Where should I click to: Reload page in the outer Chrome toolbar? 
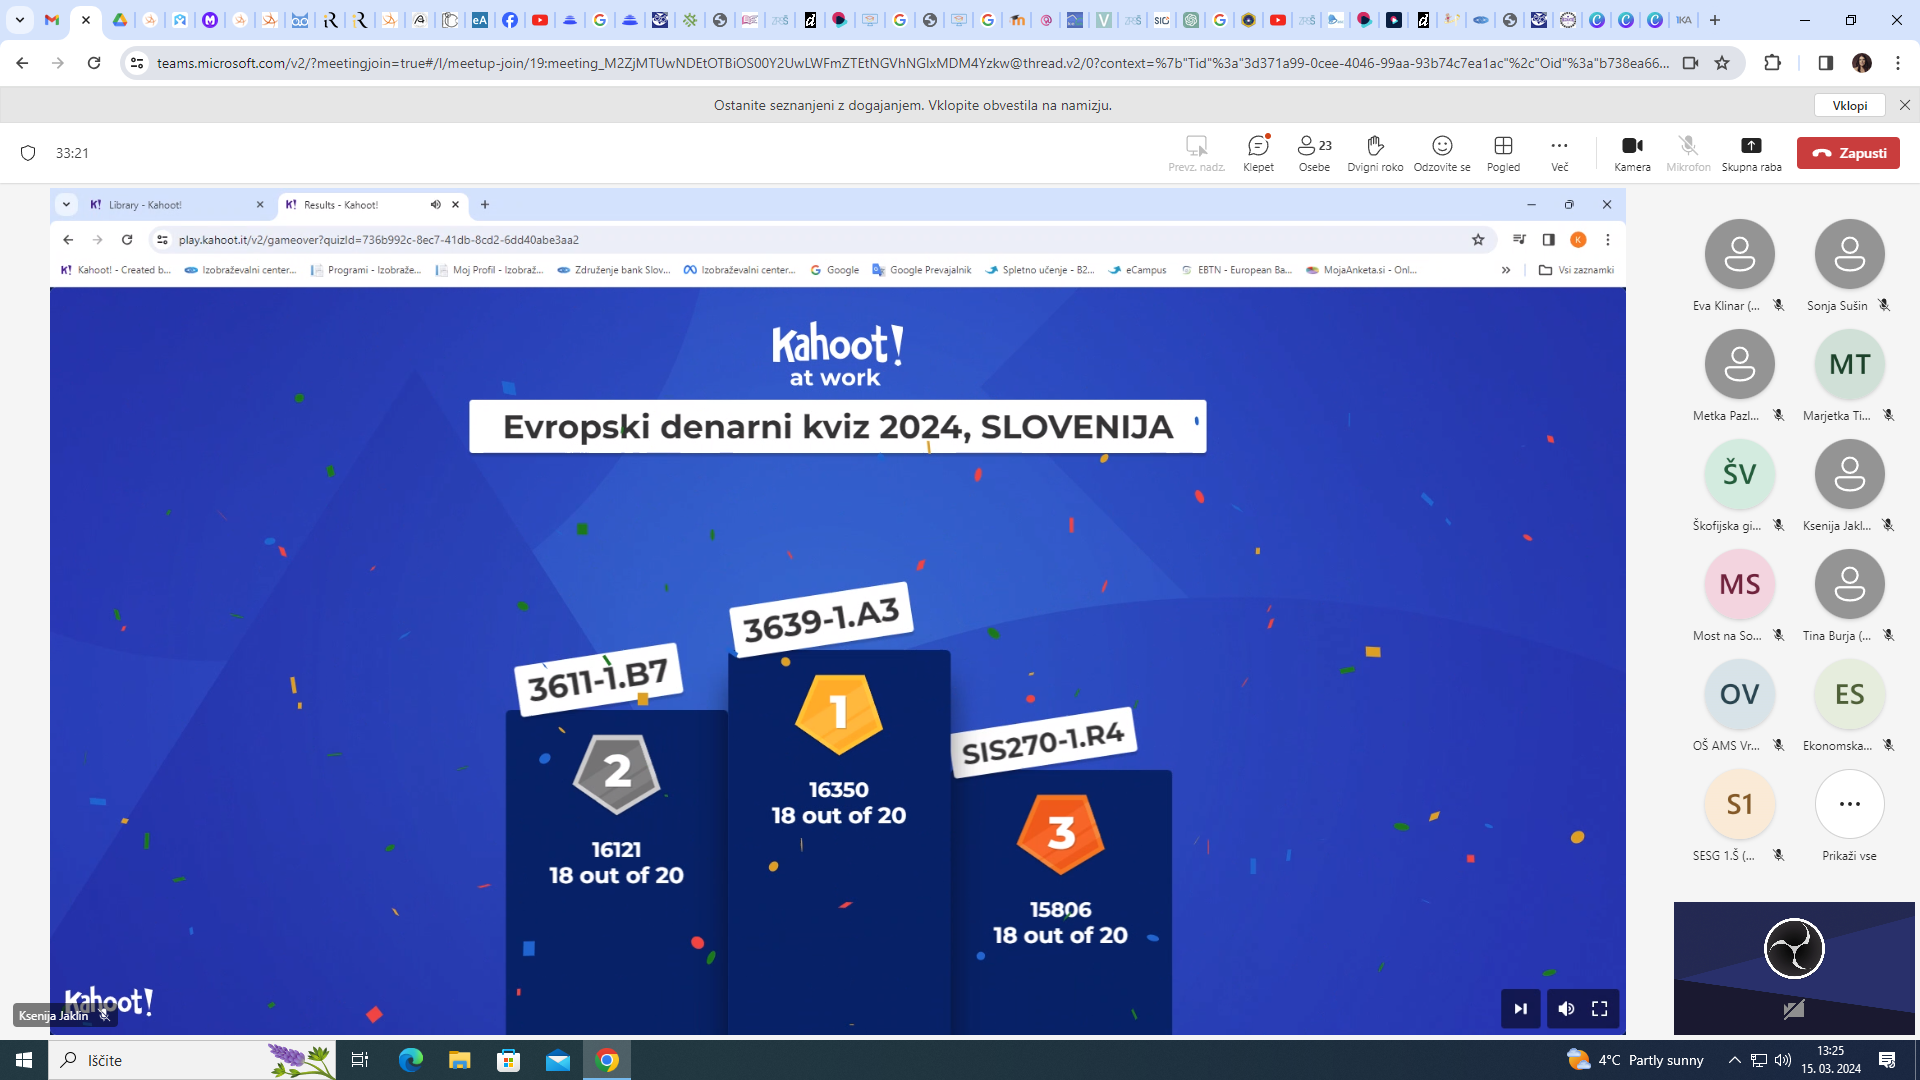[94, 63]
